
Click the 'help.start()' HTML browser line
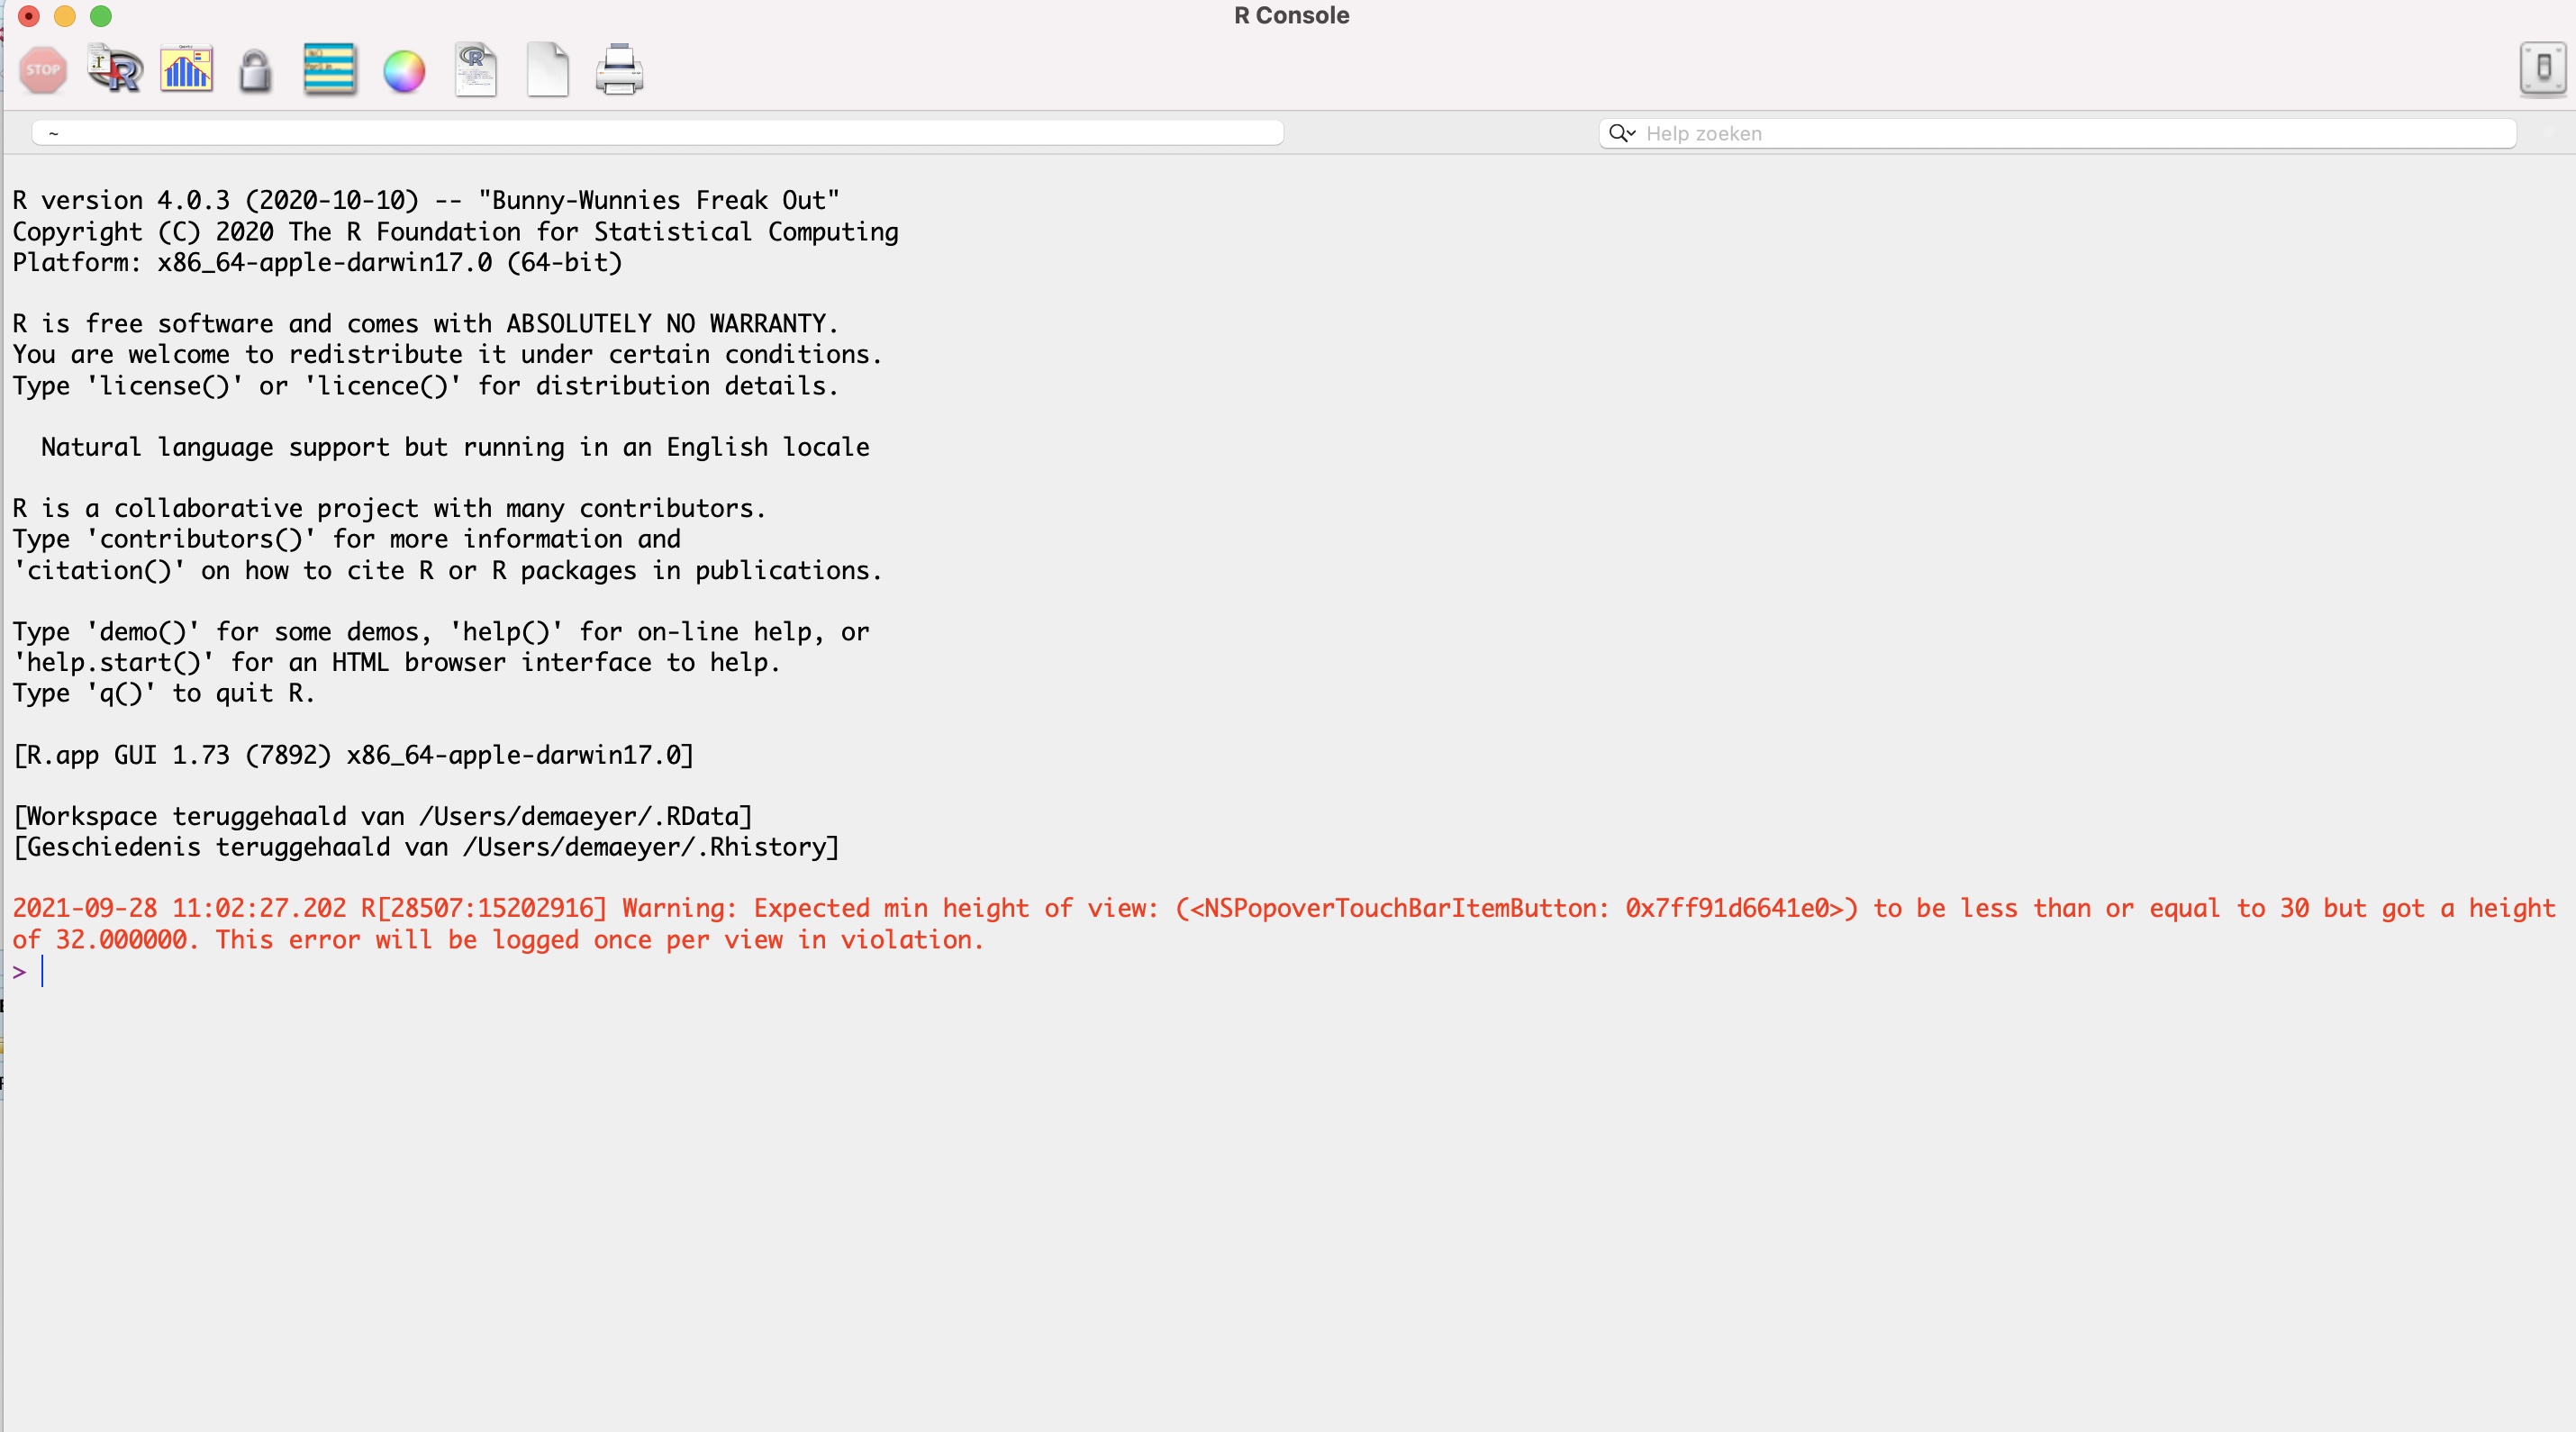[396, 662]
